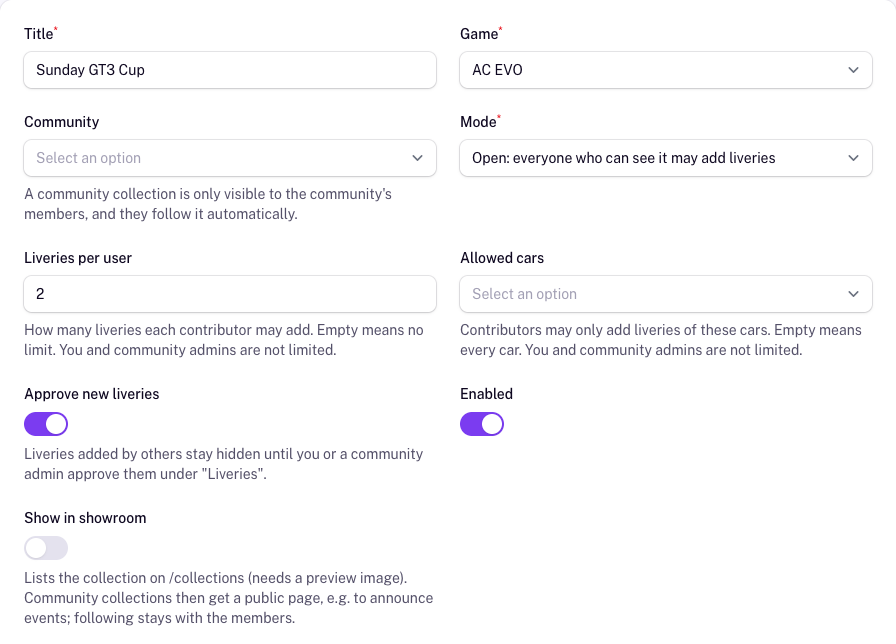This screenshot has width=896, height=644.
Task: Click the chevron arrow in Allowed cars field
Action: coord(853,294)
